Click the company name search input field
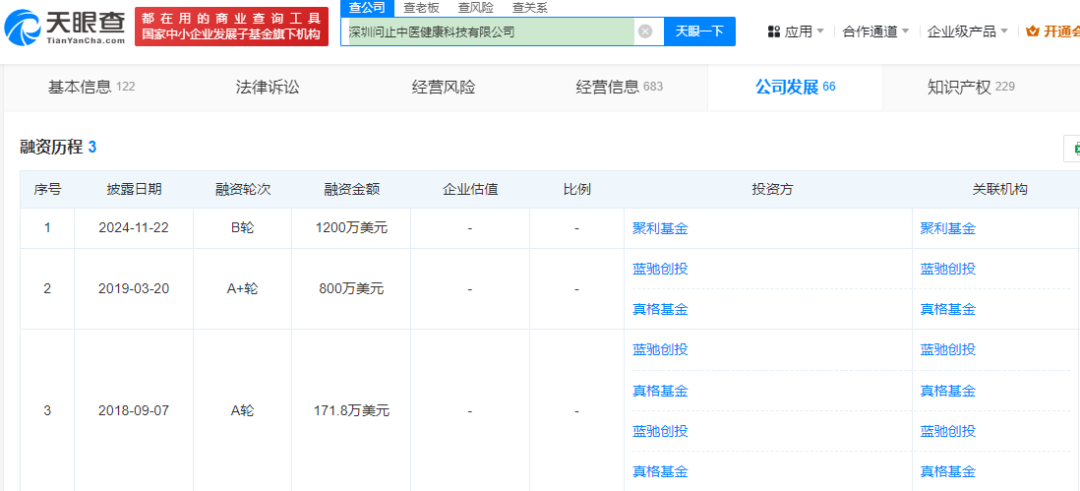This screenshot has width=1080, height=491. [x=488, y=31]
